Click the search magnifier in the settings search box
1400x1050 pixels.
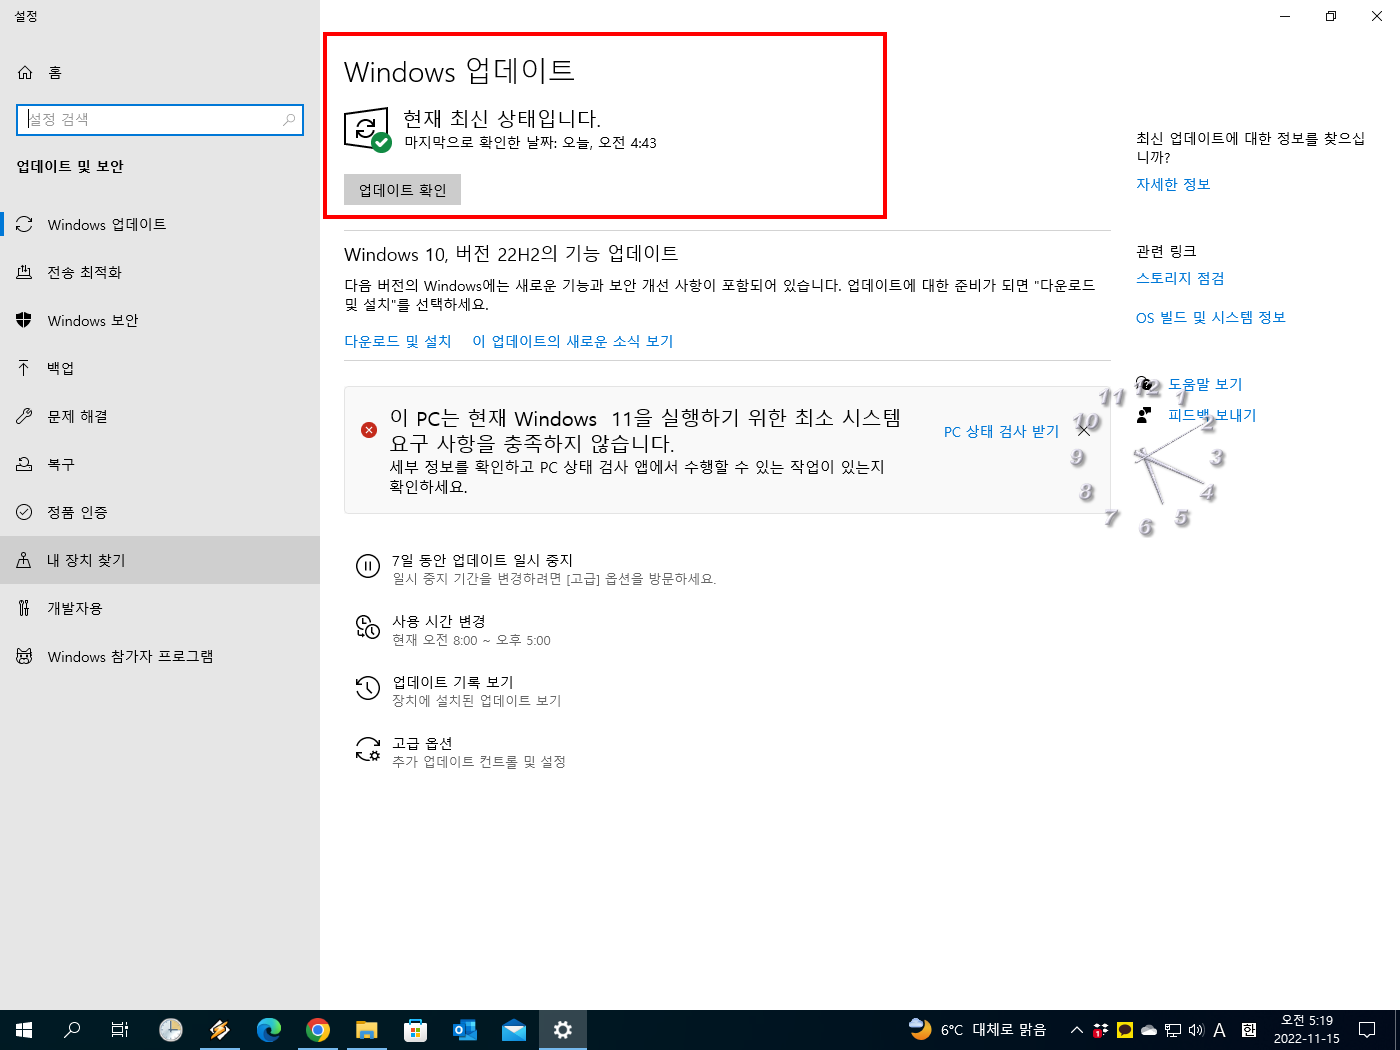tap(289, 119)
